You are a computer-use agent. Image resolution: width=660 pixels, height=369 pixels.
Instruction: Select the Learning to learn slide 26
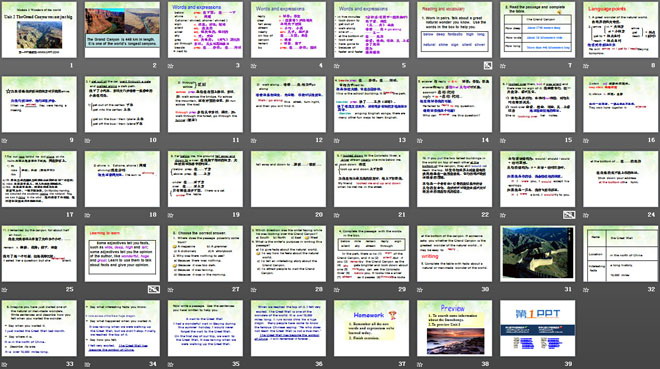[122, 254]
